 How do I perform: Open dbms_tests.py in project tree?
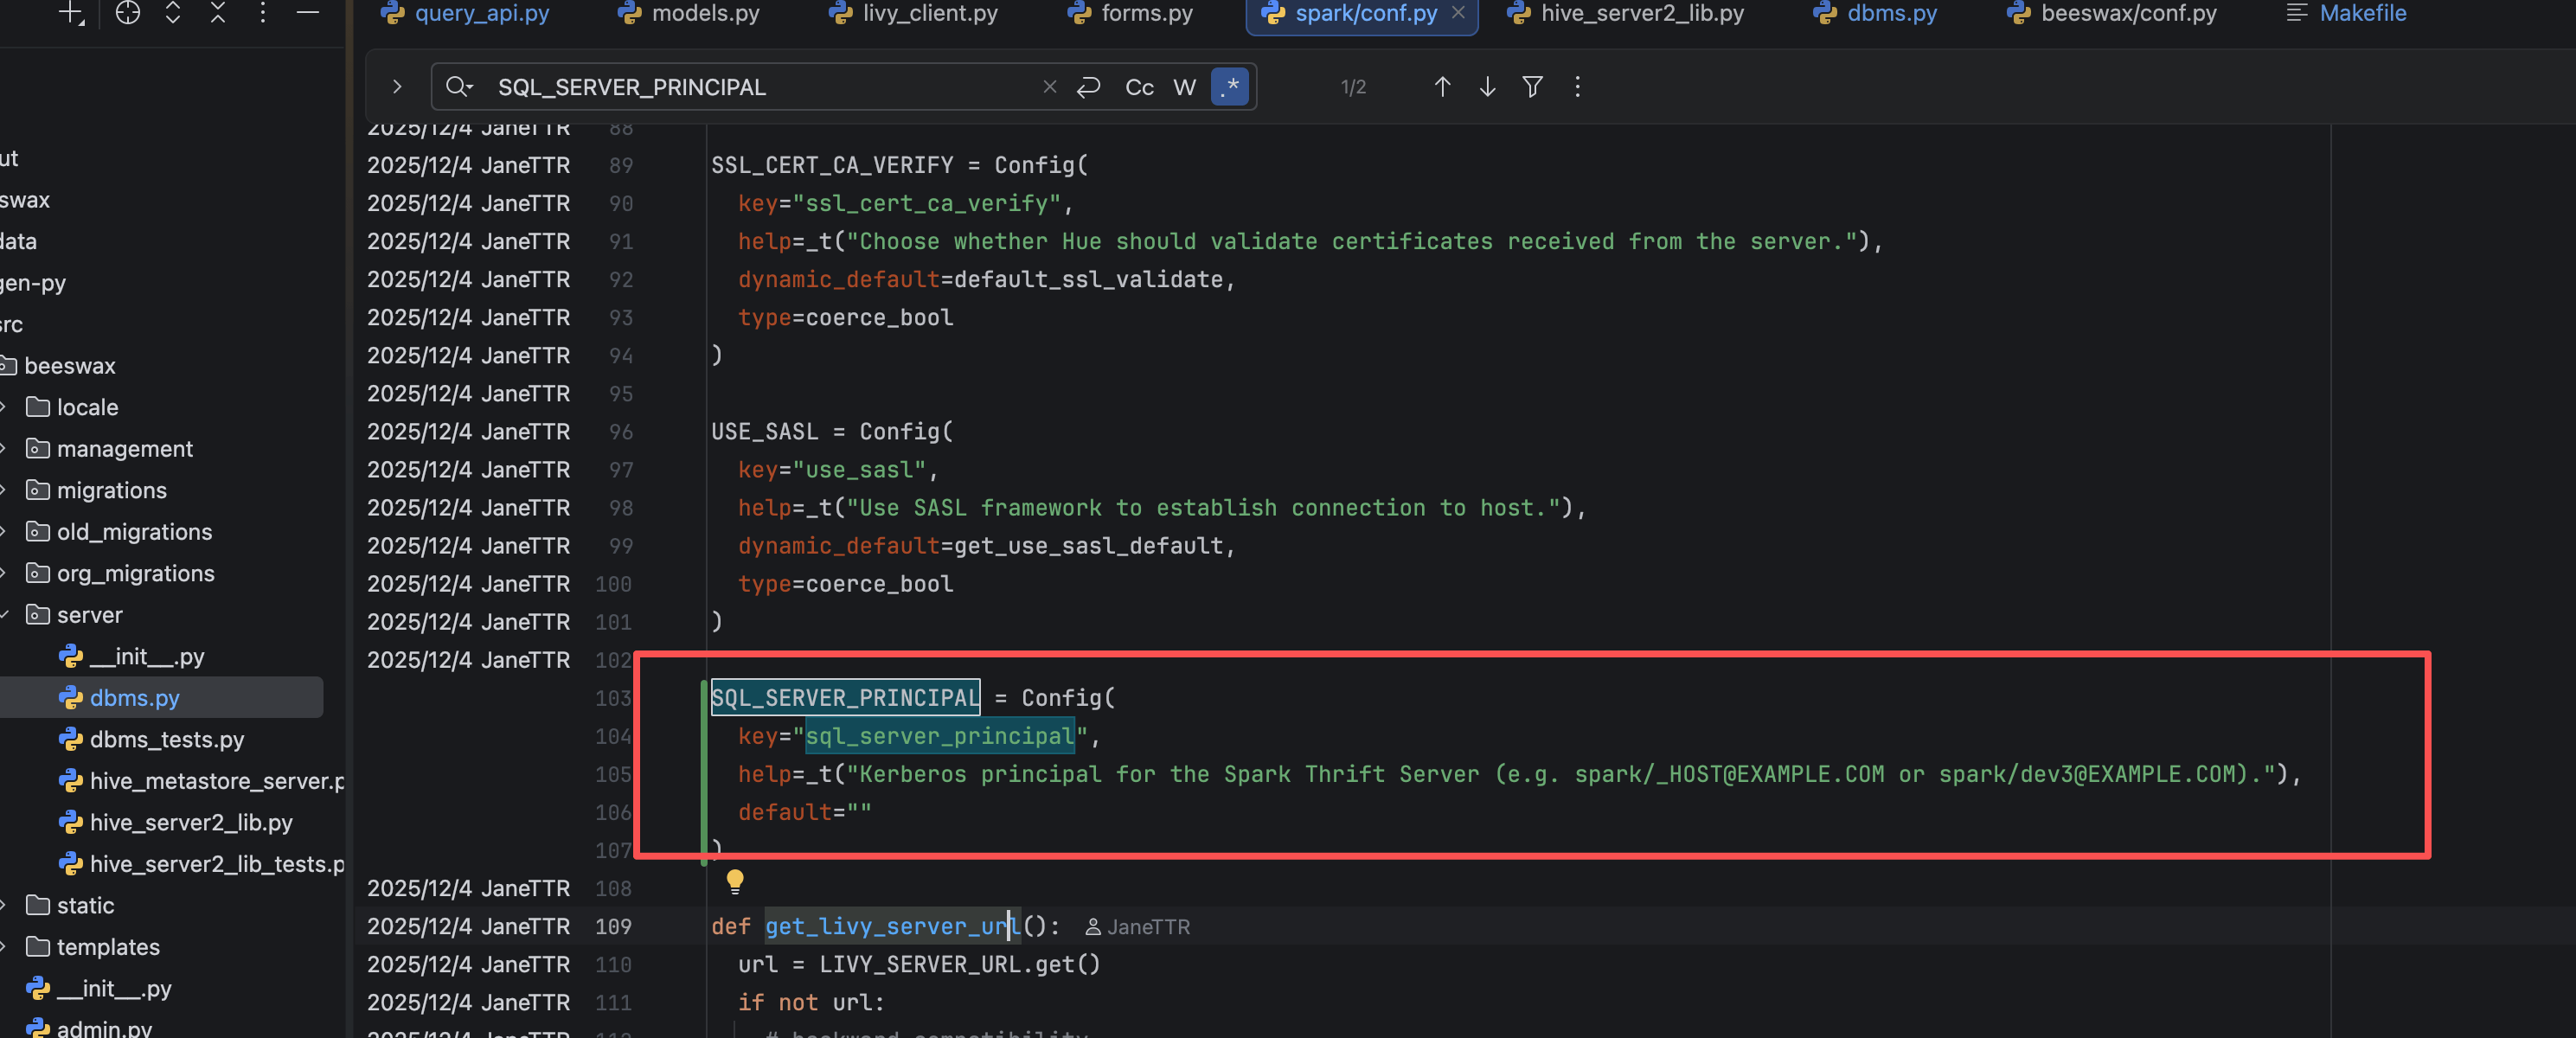166,739
